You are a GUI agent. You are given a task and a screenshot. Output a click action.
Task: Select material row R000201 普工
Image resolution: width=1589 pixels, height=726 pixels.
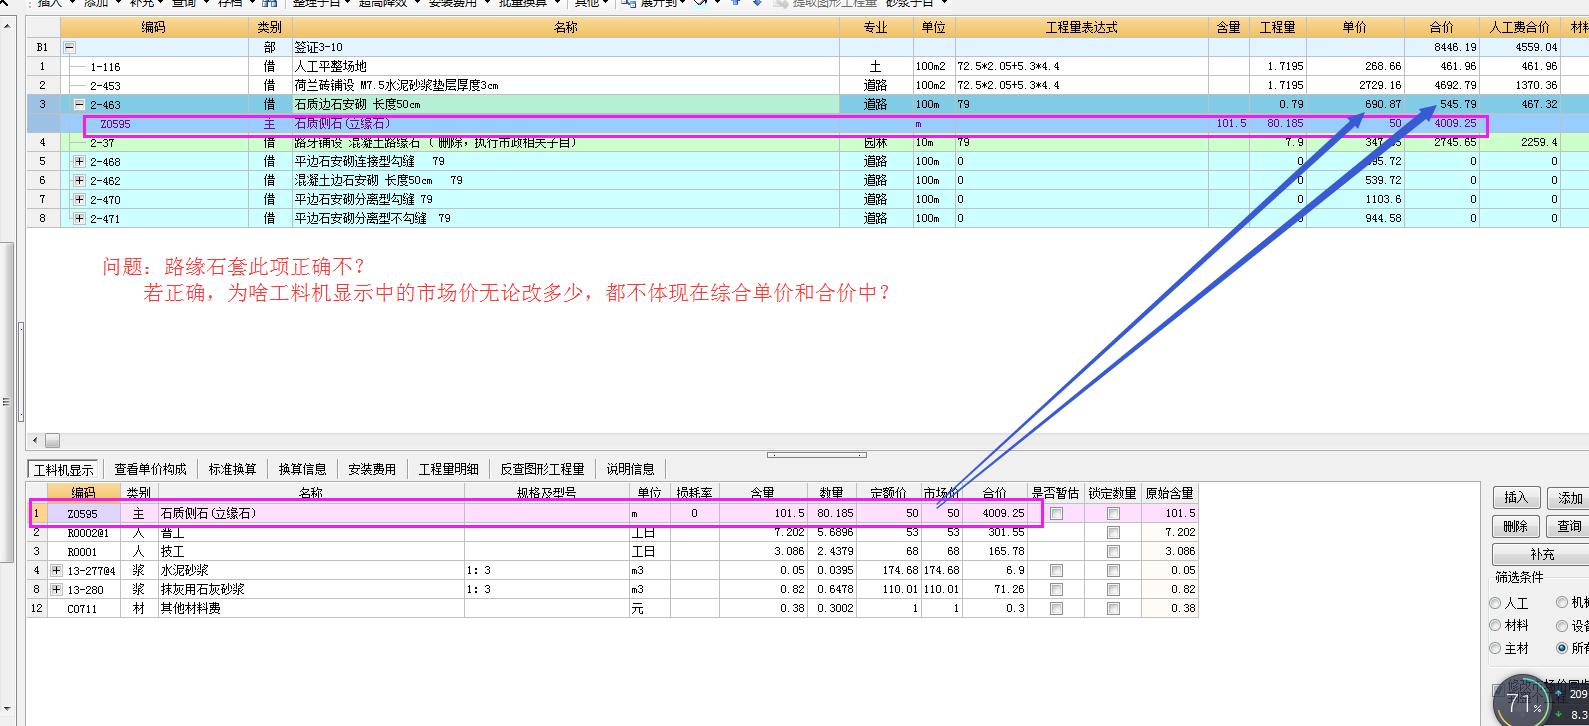pos(612,532)
